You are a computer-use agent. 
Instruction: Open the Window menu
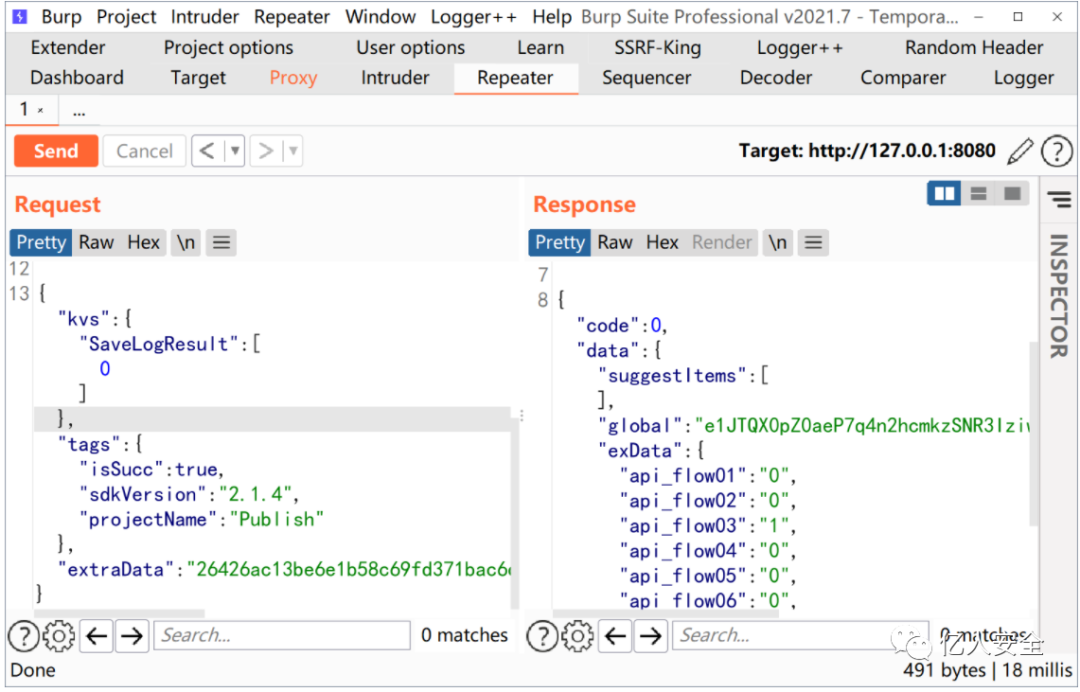pos(380,17)
